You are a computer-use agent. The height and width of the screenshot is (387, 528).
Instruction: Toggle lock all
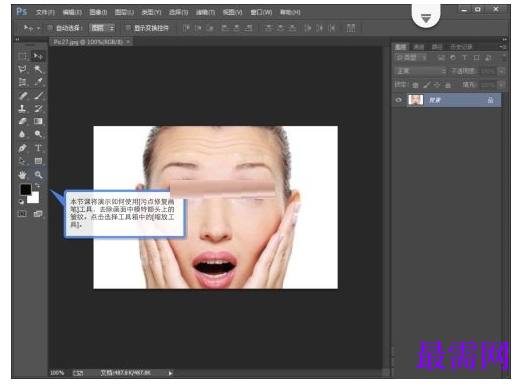[448, 85]
